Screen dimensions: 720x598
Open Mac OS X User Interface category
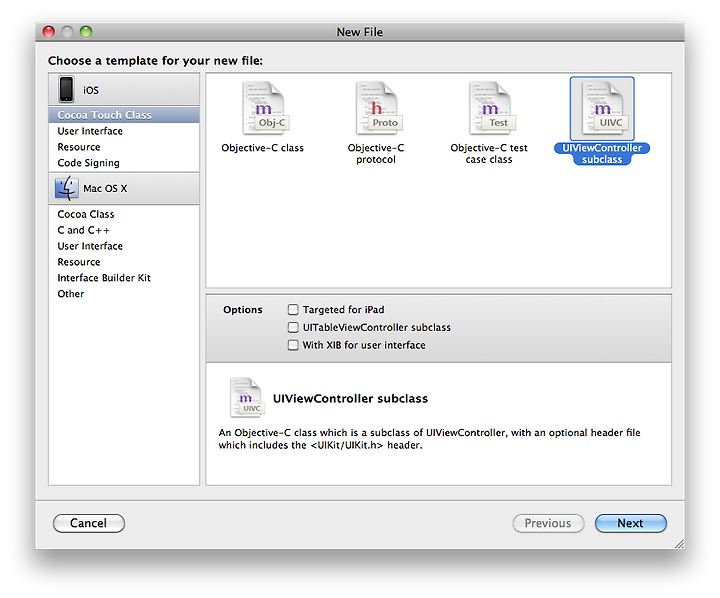pyautogui.click(x=124, y=246)
